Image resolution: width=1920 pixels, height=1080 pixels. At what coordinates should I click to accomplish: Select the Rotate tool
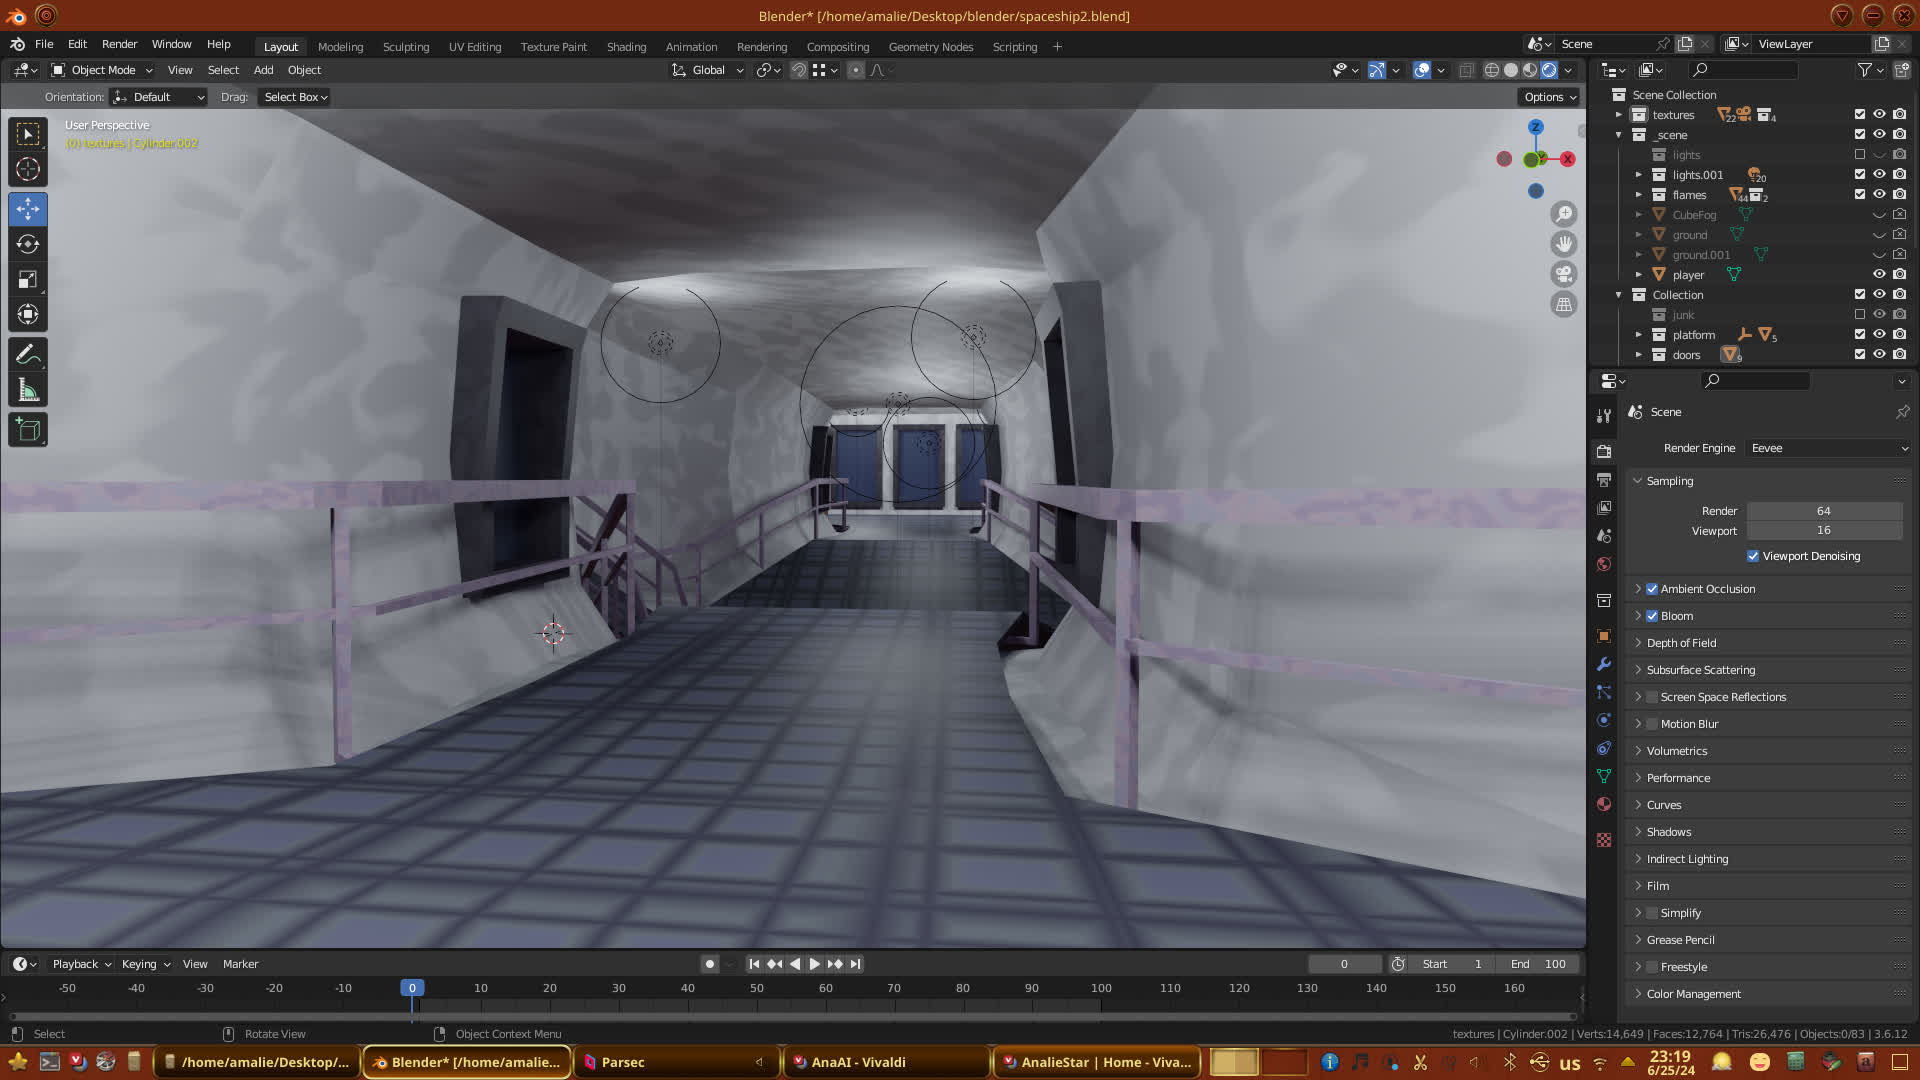click(28, 244)
